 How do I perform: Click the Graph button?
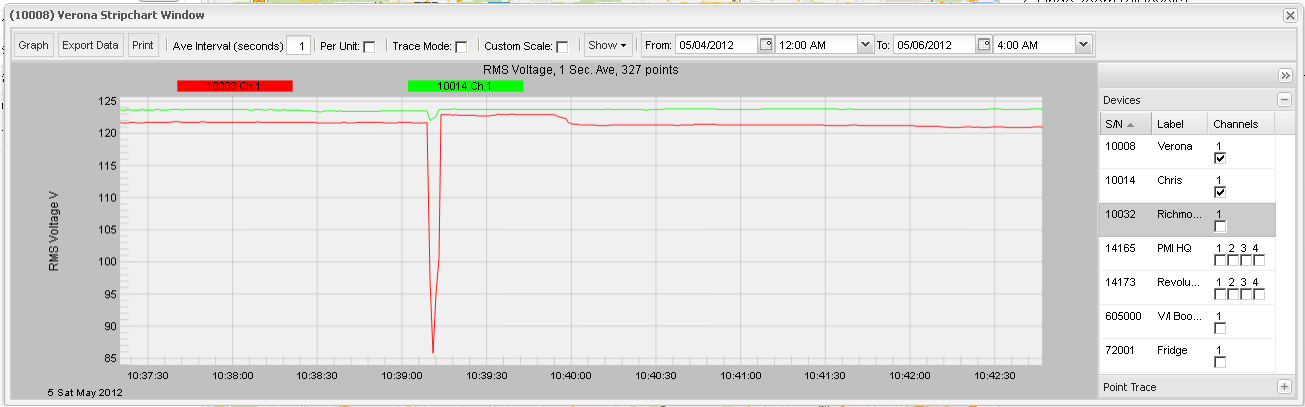(33, 45)
